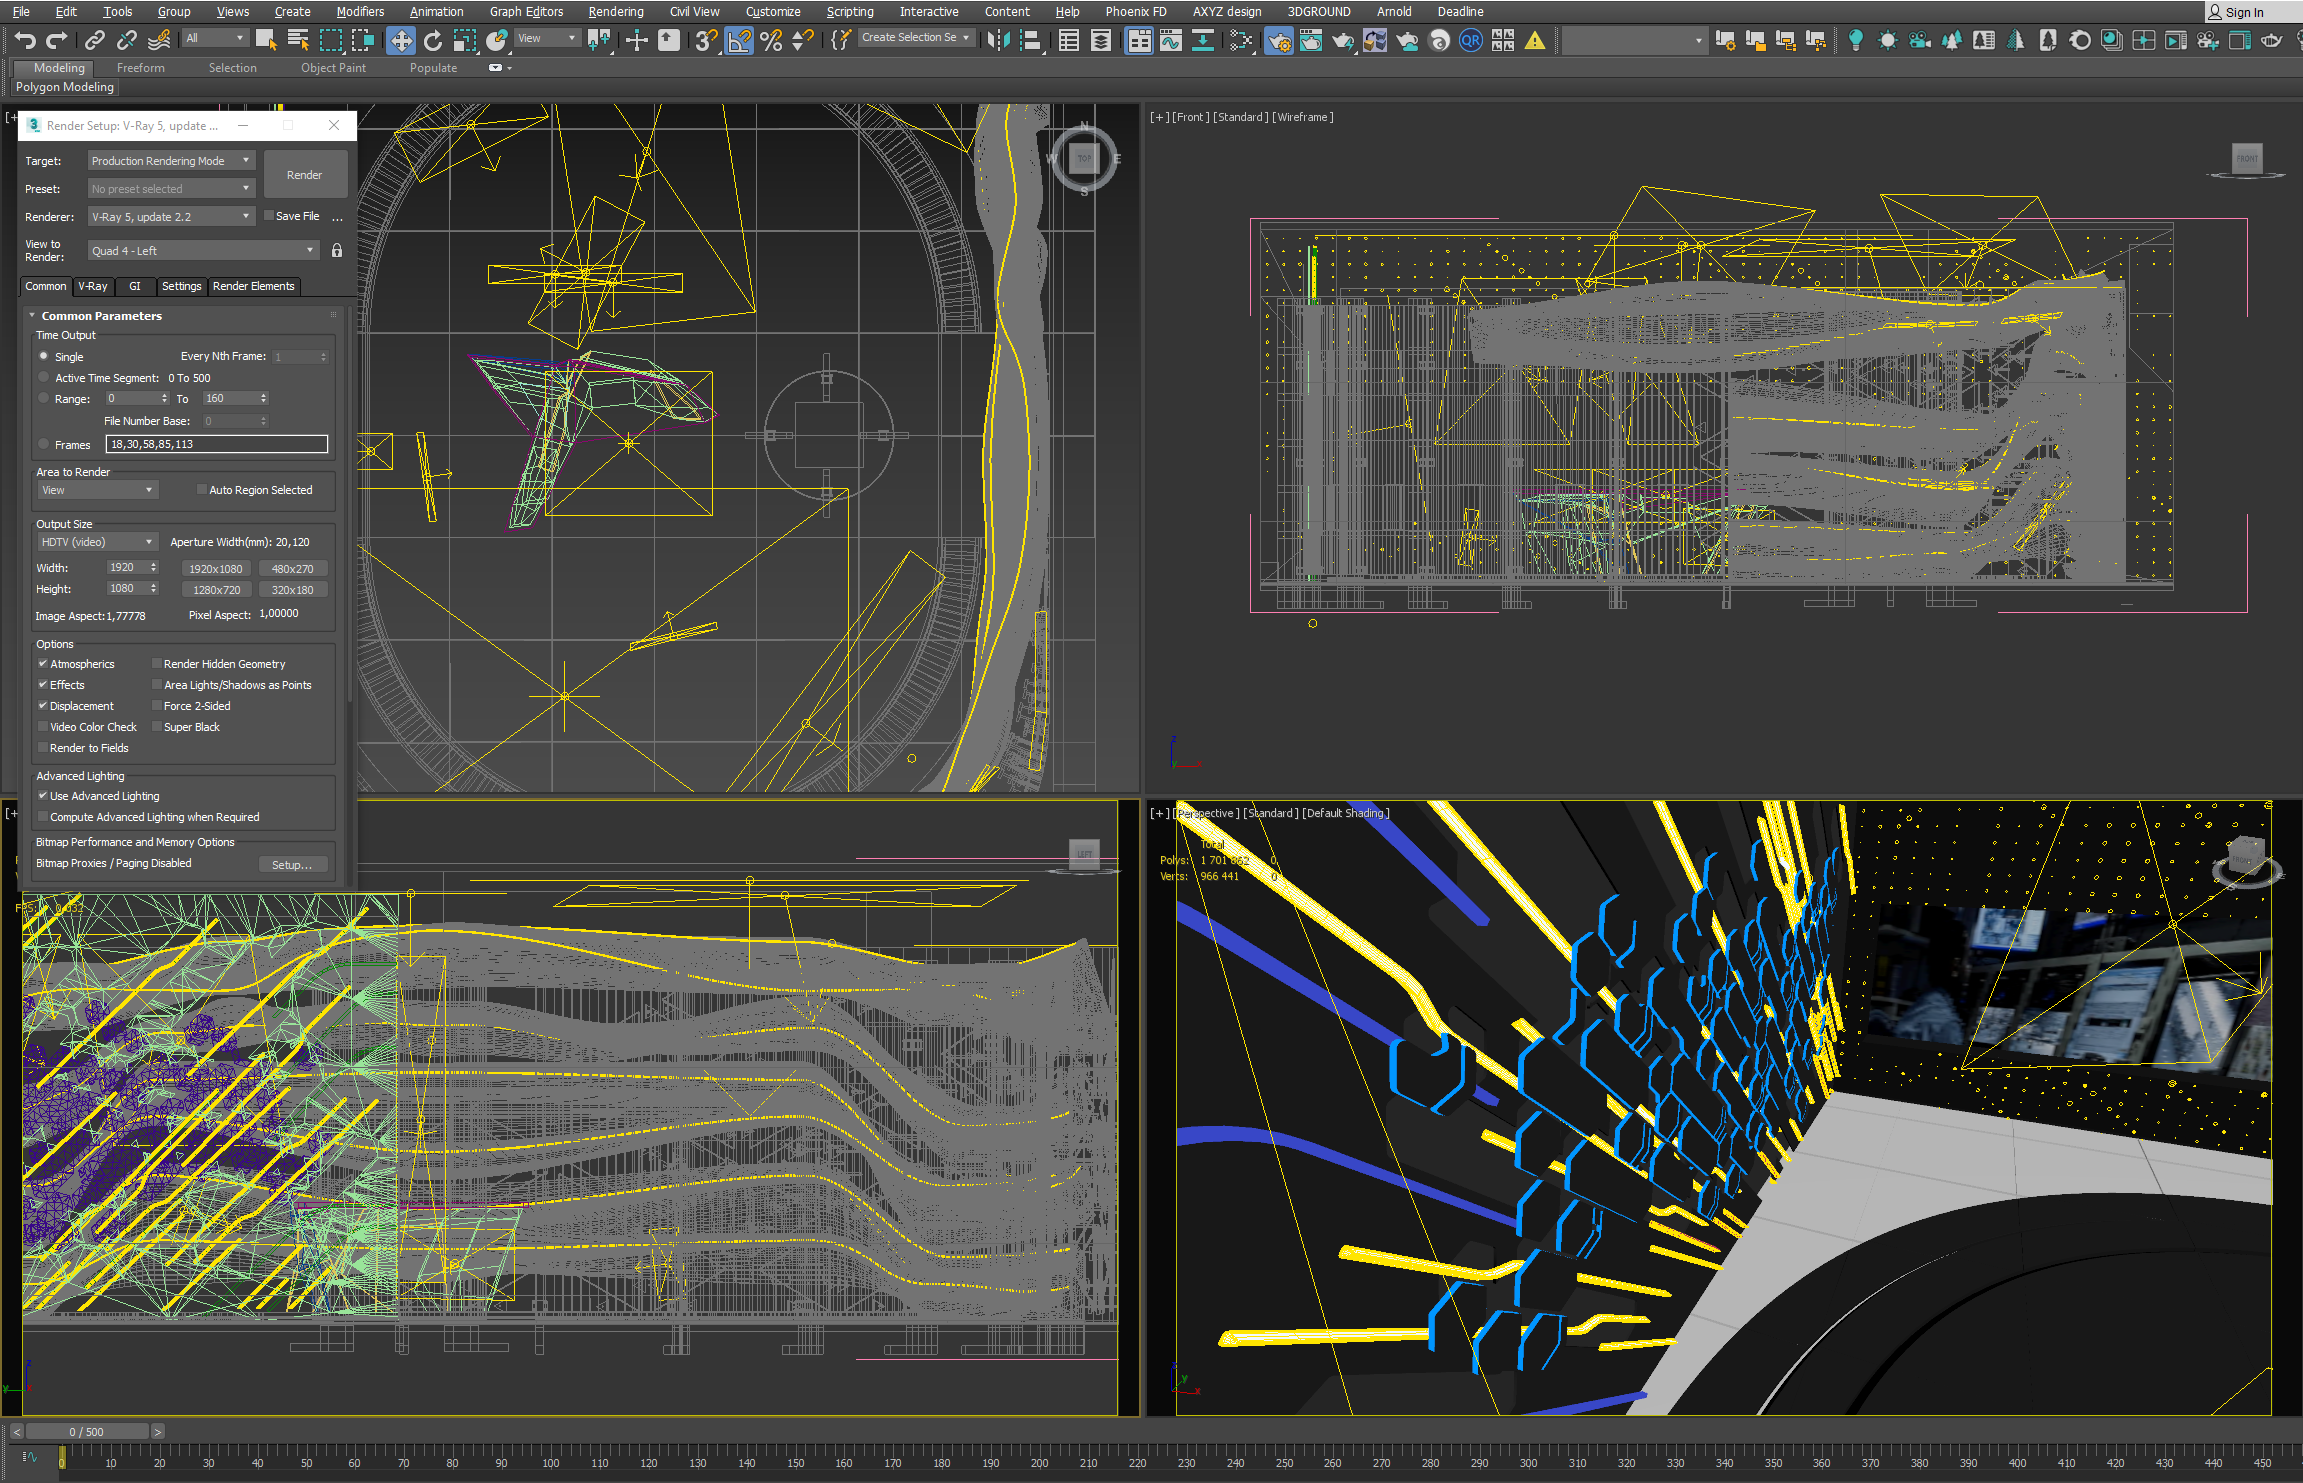The height and width of the screenshot is (1483, 2303).
Task: Activate the Rotate tool icon
Action: point(432,40)
